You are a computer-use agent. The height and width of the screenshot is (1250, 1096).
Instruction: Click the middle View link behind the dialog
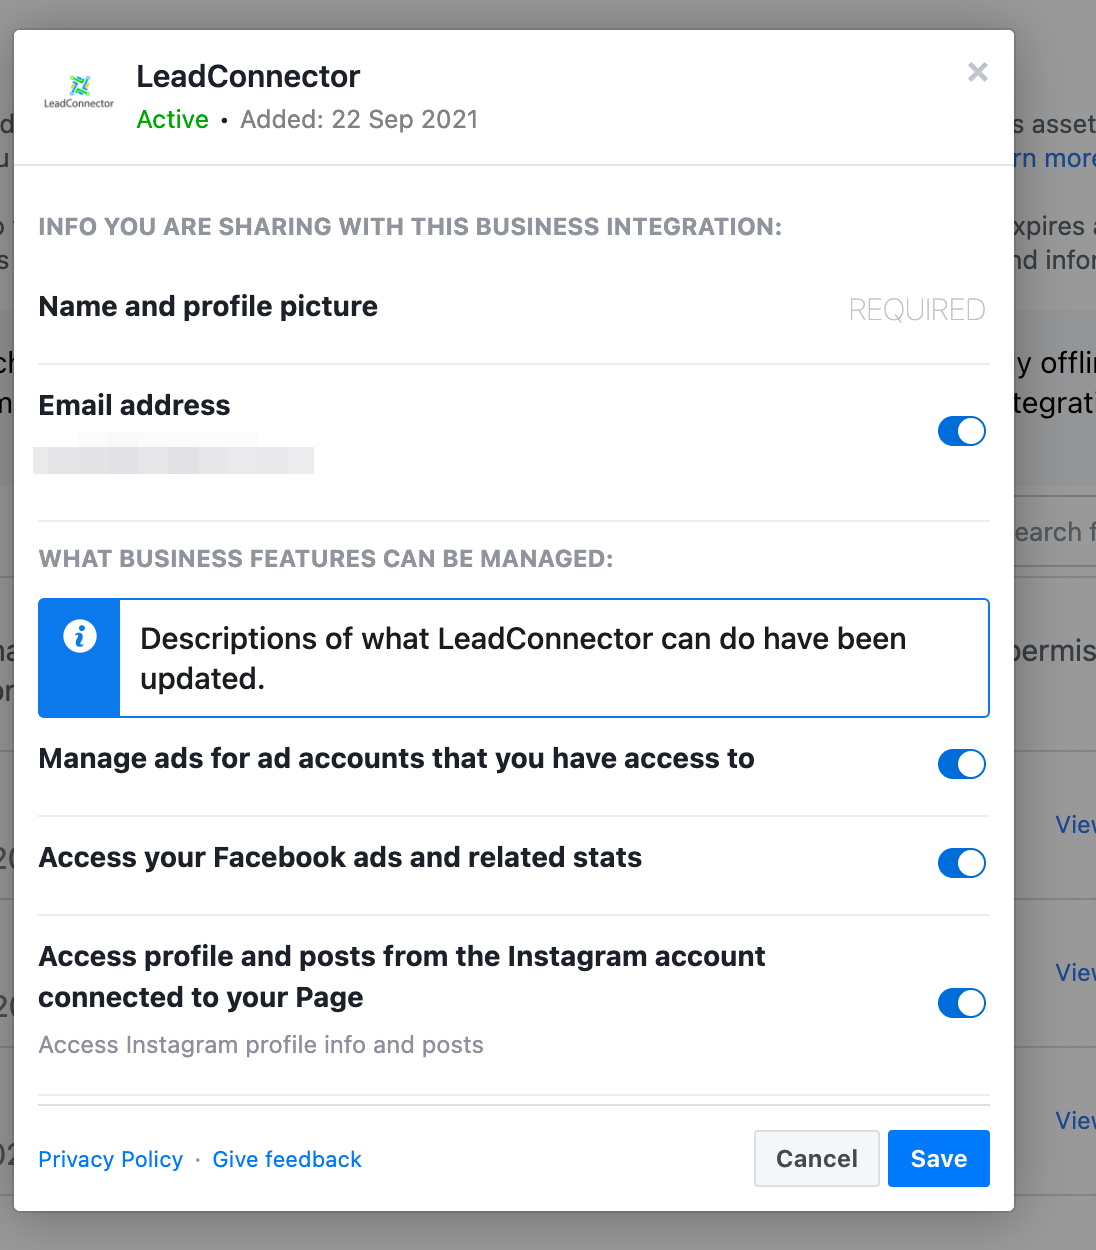[1076, 972]
